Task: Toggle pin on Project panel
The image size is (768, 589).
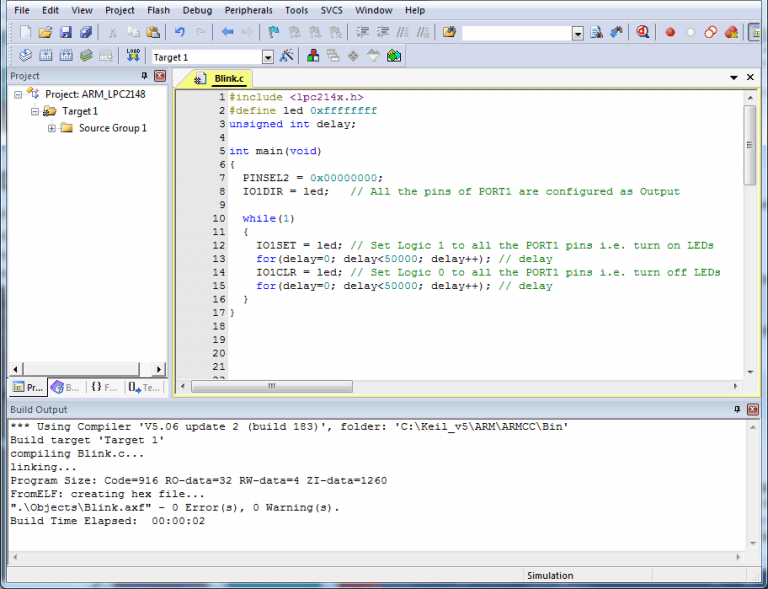Action: click(144, 76)
